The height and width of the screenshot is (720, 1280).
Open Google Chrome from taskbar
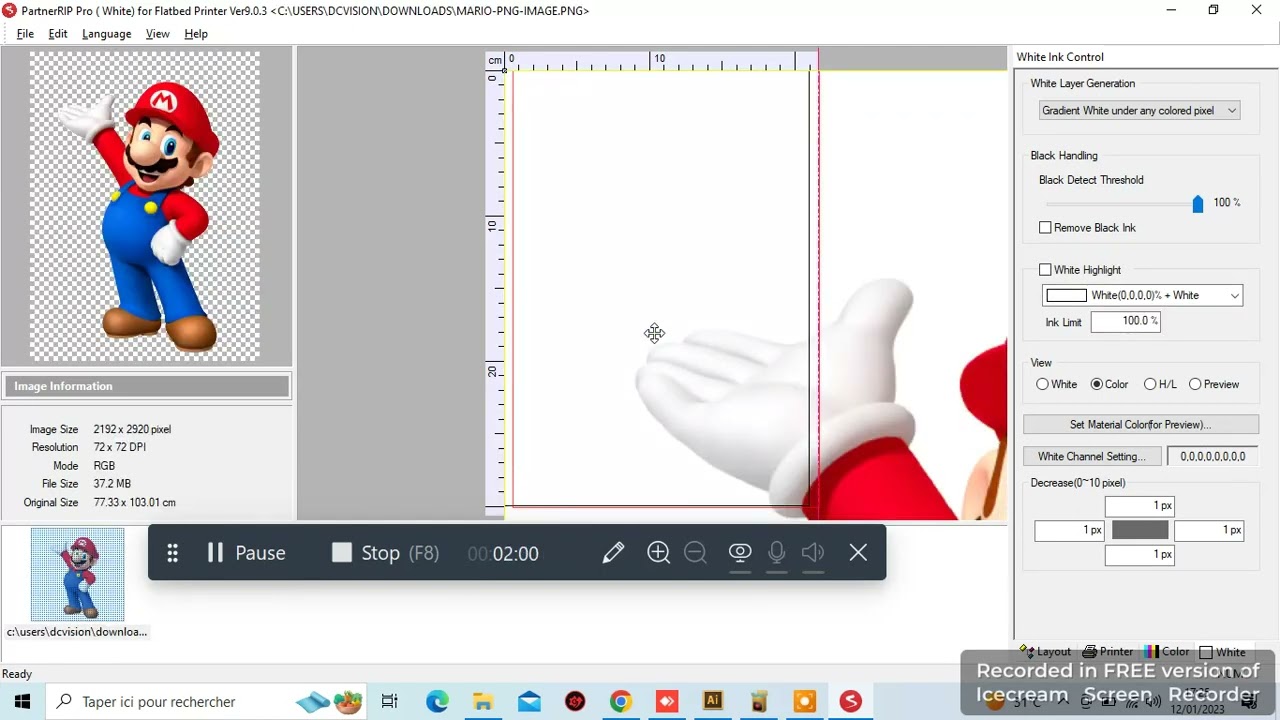[621, 702]
